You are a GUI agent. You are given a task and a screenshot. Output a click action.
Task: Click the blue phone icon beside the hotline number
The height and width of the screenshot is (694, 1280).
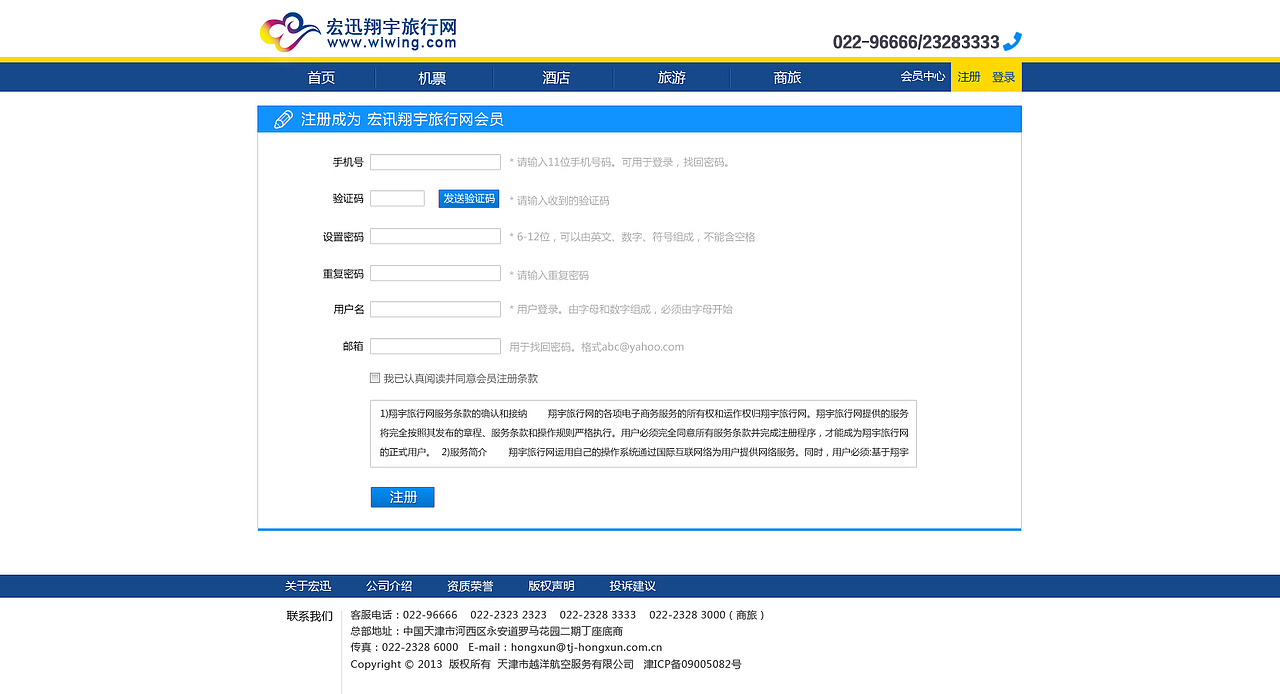[x=1012, y=41]
